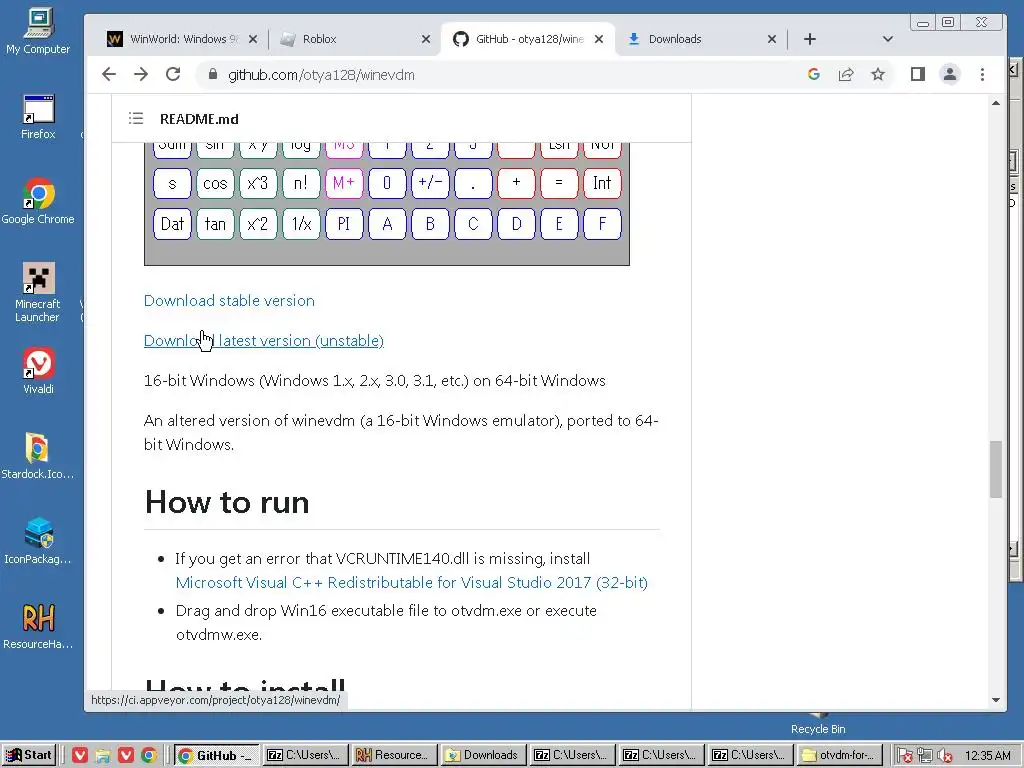The width and height of the screenshot is (1024, 768).
Task: Open the file explorer quick launch icon
Action: [x=103, y=755]
